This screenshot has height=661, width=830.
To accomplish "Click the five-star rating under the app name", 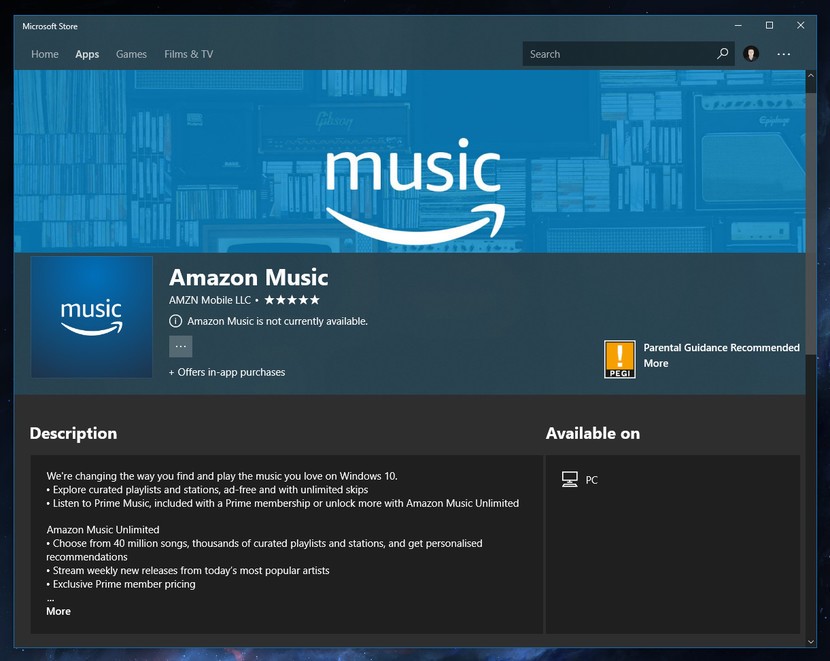I will click(292, 299).
